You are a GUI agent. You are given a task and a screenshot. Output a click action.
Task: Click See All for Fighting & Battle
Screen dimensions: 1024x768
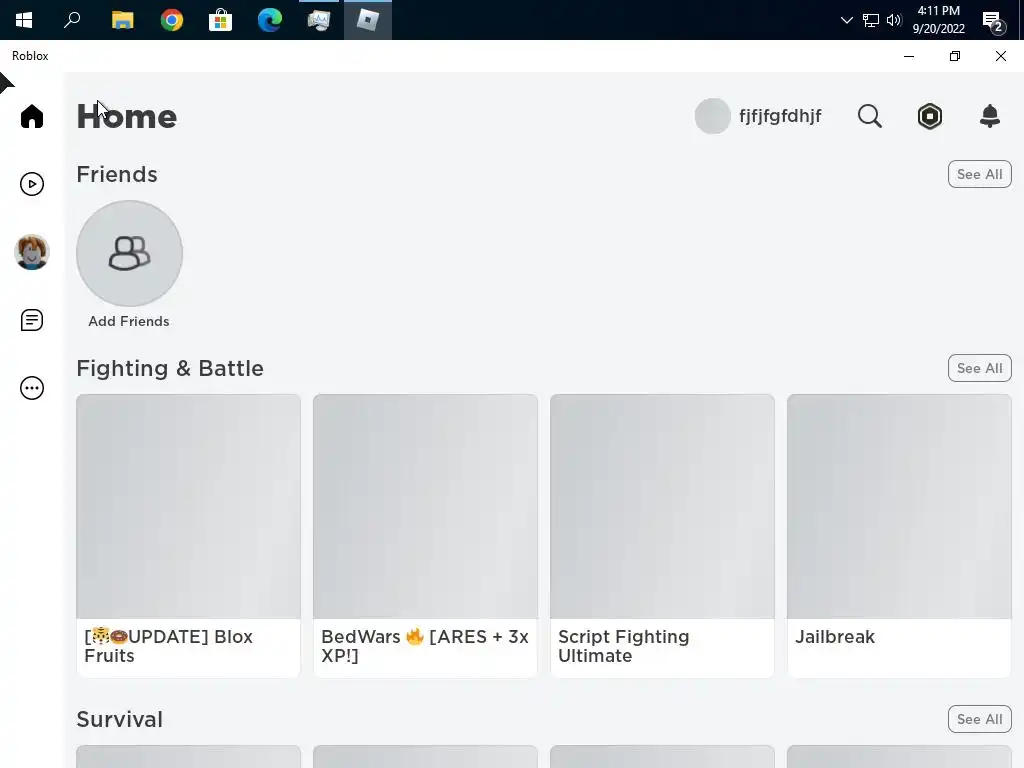(979, 368)
